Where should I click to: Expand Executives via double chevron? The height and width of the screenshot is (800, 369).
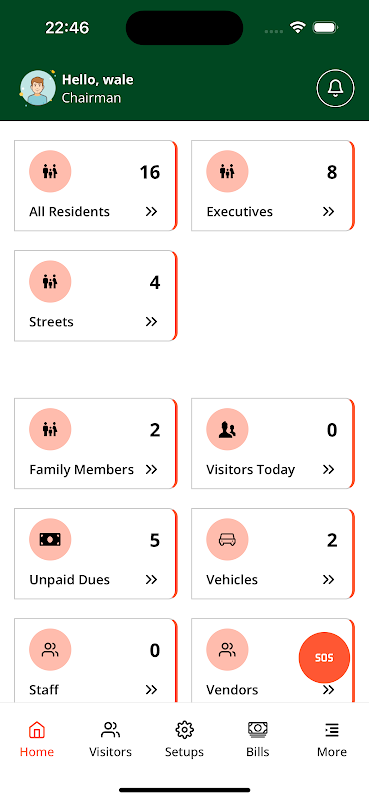328,212
